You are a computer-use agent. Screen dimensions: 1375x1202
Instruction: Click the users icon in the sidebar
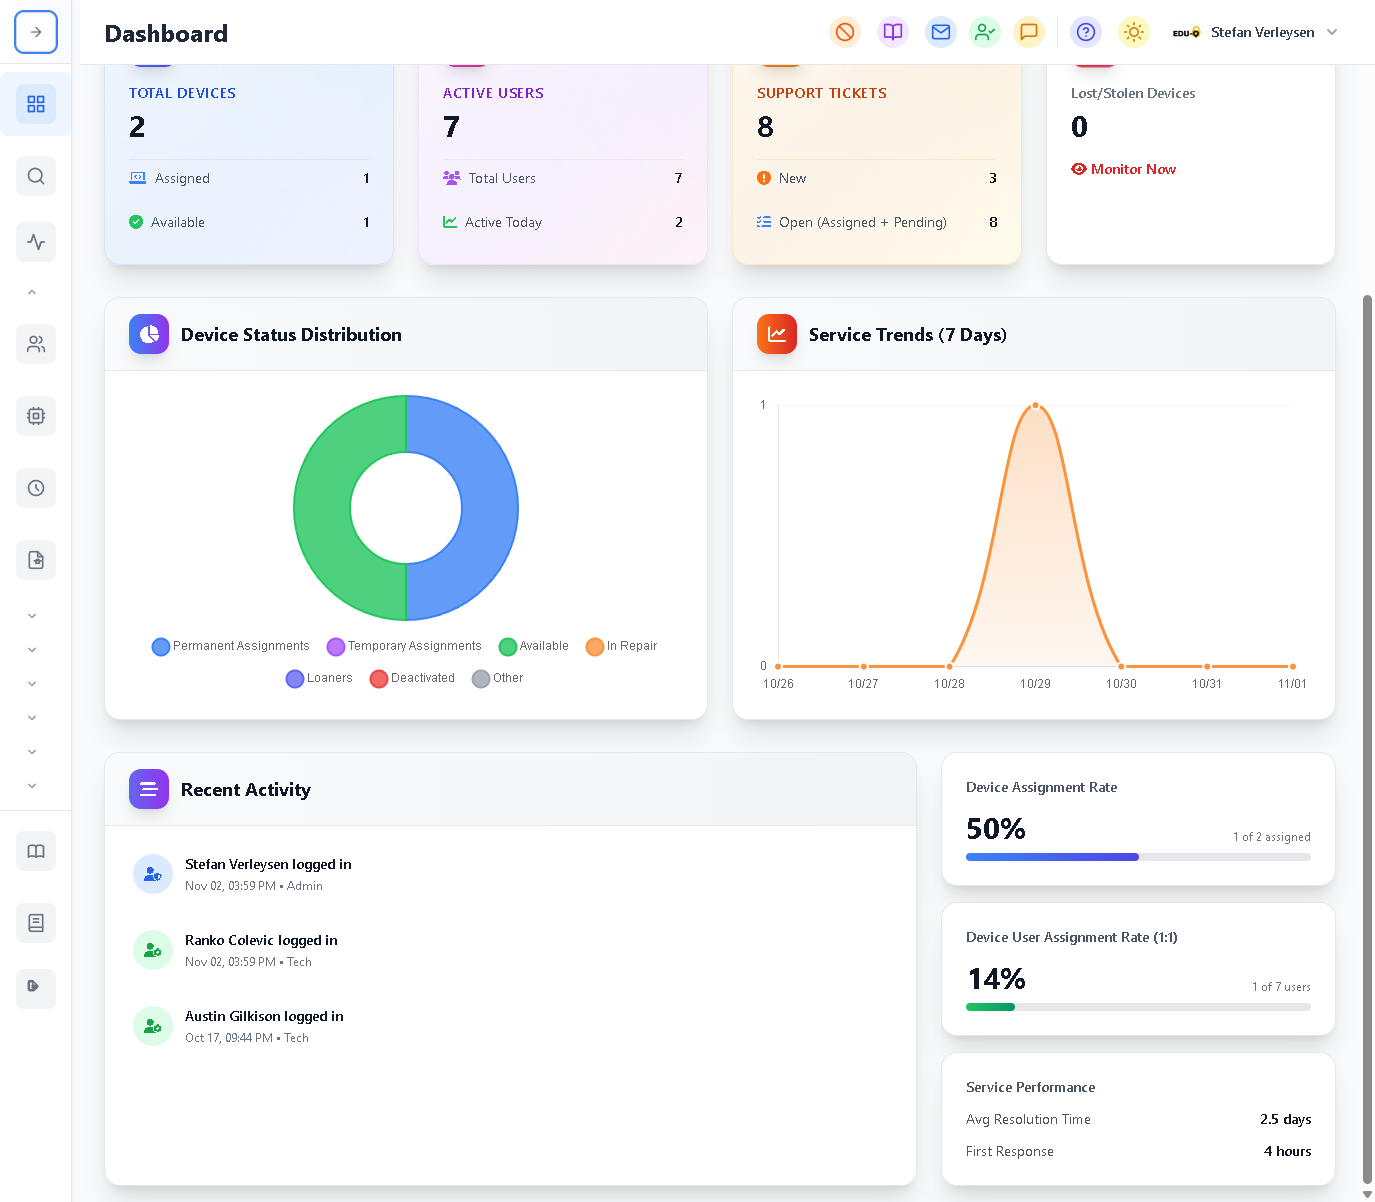[x=36, y=344]
